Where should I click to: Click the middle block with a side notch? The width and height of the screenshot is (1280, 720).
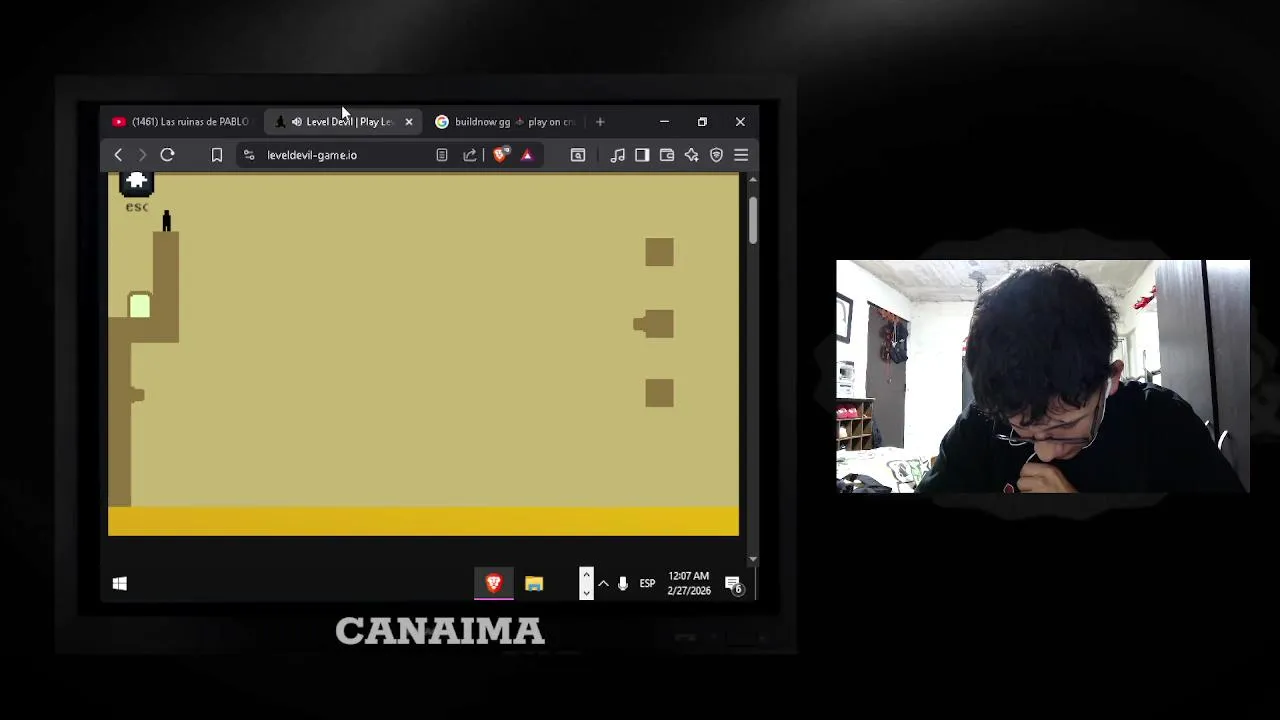[x=654, y=324]
